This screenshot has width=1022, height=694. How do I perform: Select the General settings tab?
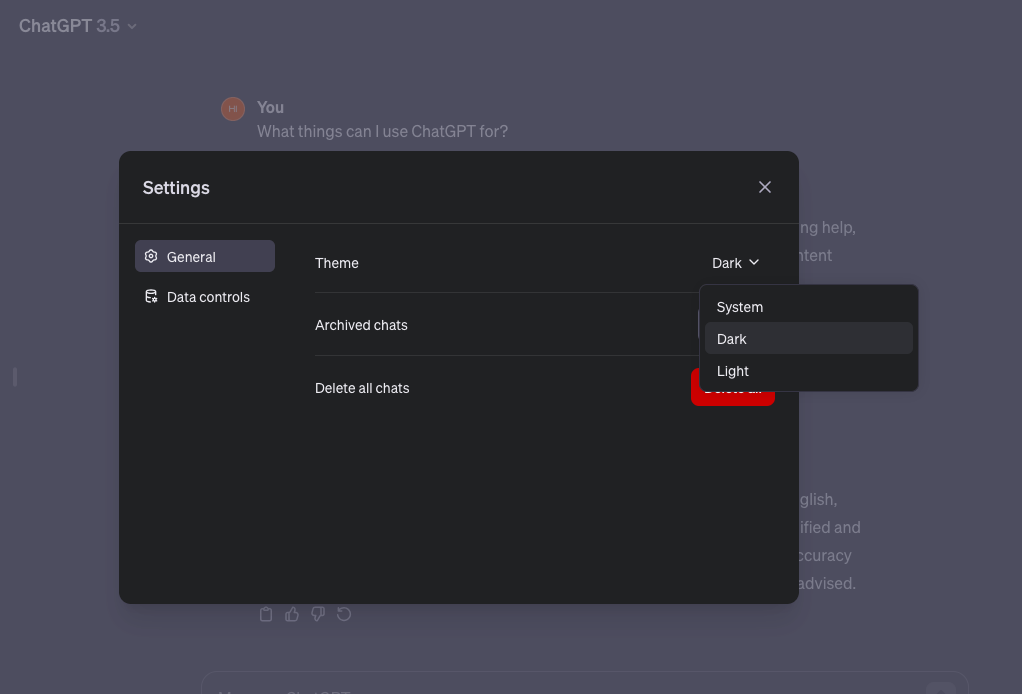pyautogui.click(x=205, y=256)
